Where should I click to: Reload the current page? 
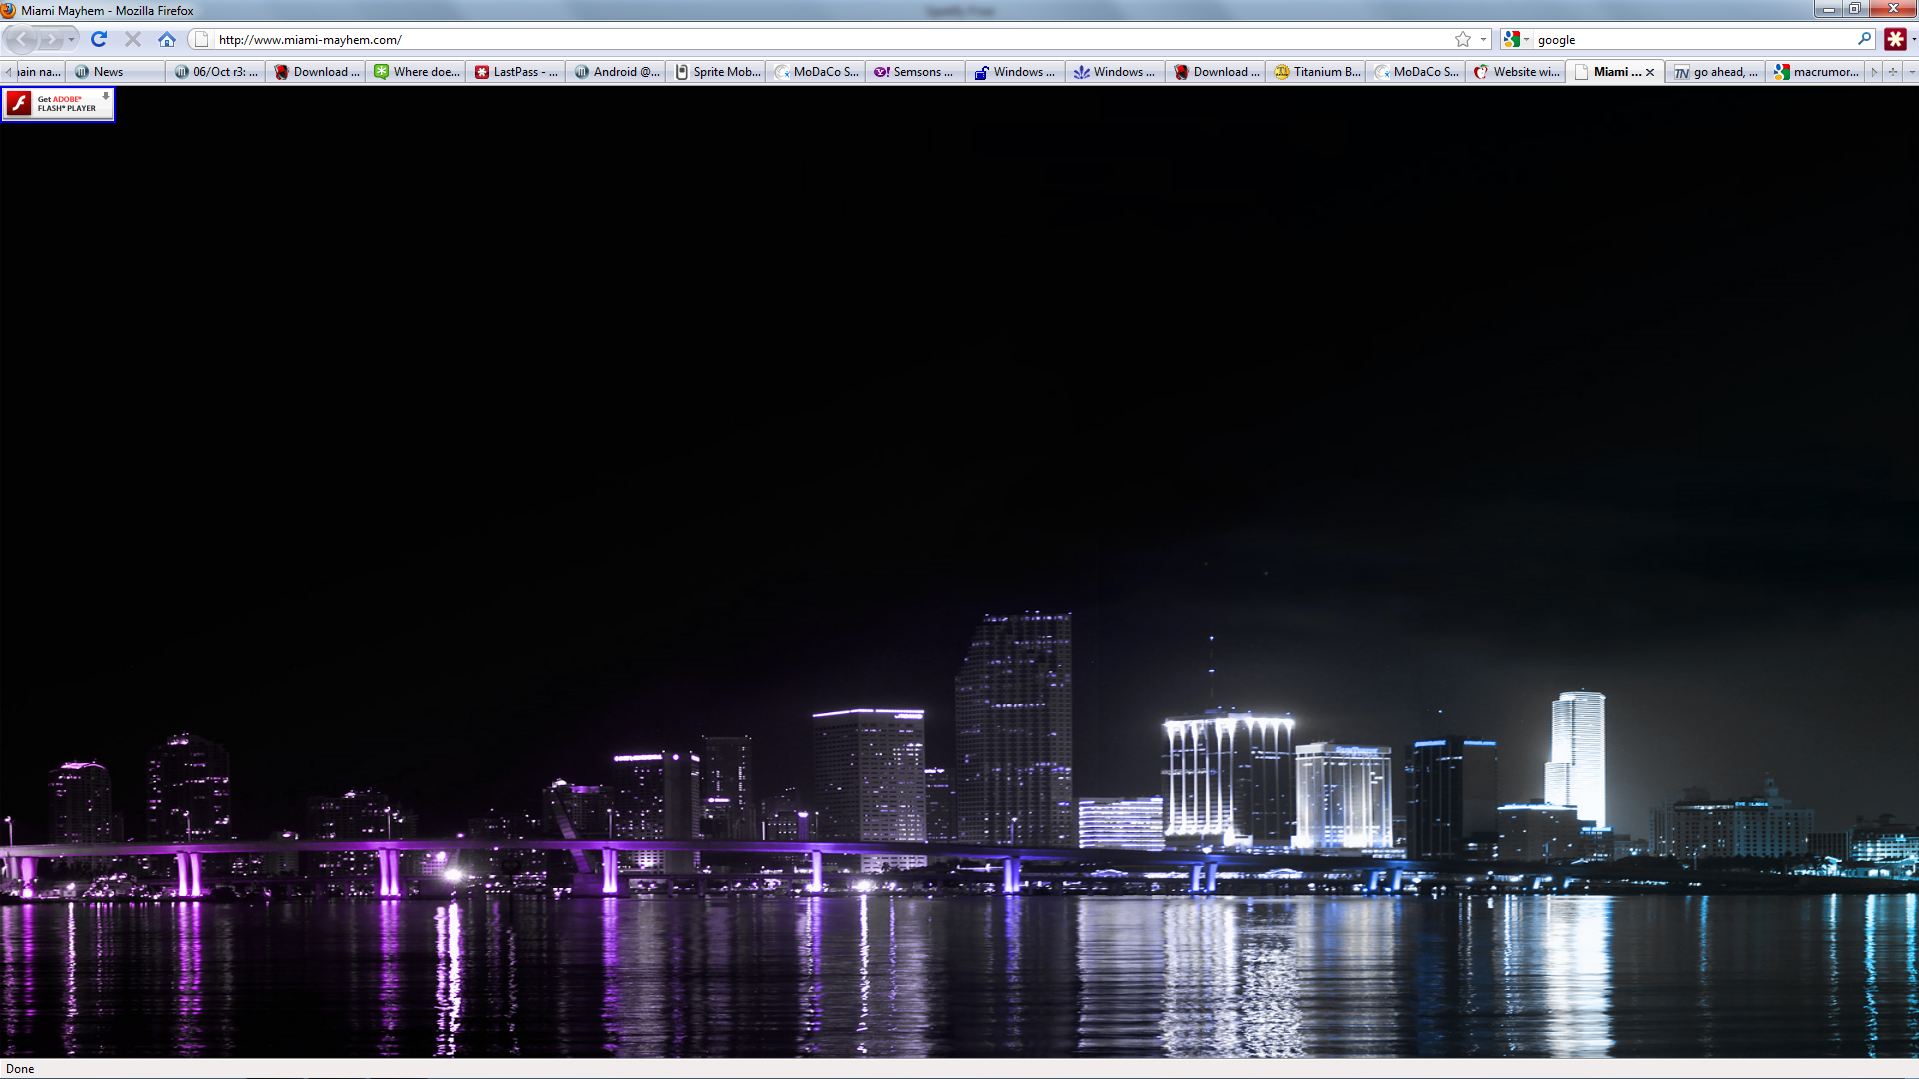99,39
